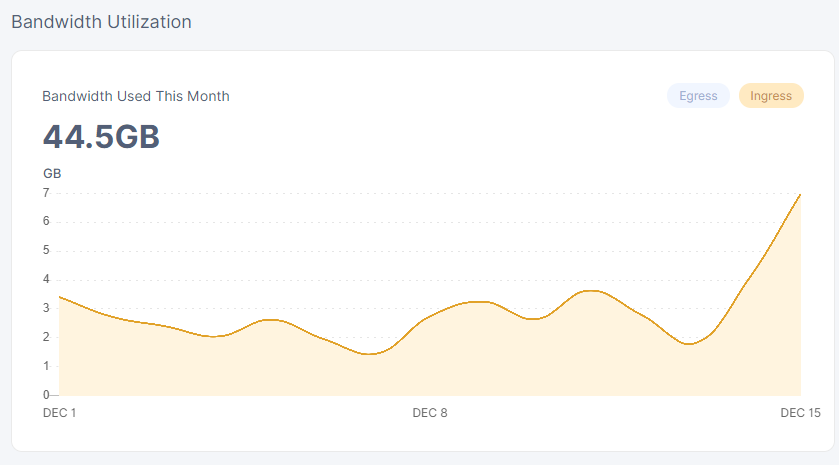This screenshot has height=465, width=839.
Task: Click the GB unit label above the axis
Action: coord(52,173)
